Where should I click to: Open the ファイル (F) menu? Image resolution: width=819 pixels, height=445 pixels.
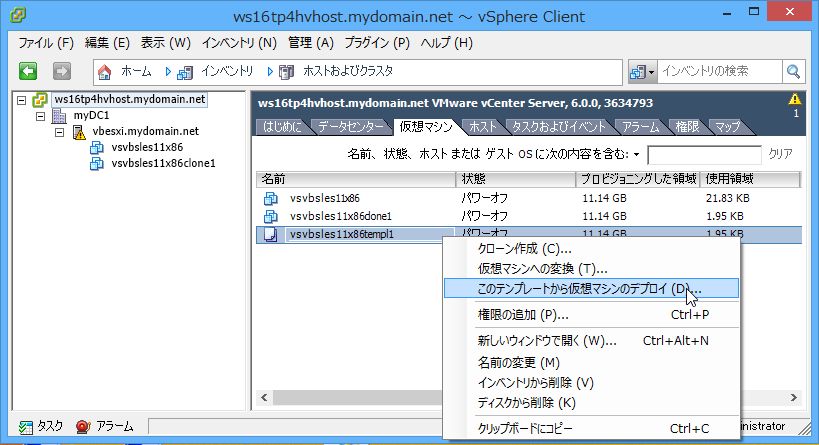pos(46,43)
